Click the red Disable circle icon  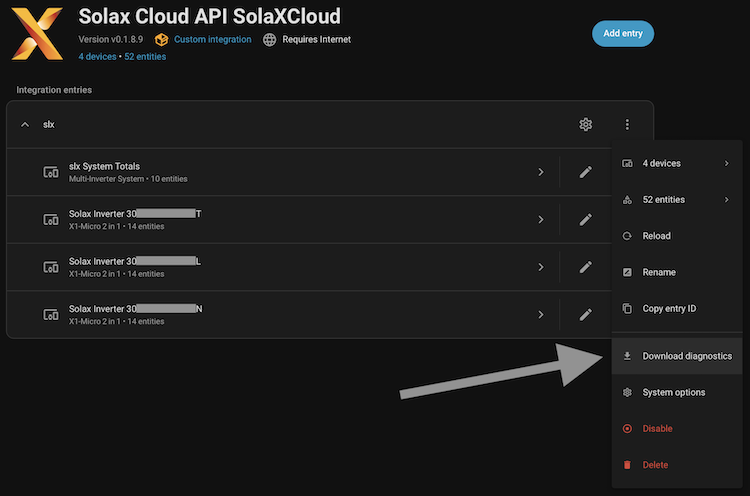[627, 429]
